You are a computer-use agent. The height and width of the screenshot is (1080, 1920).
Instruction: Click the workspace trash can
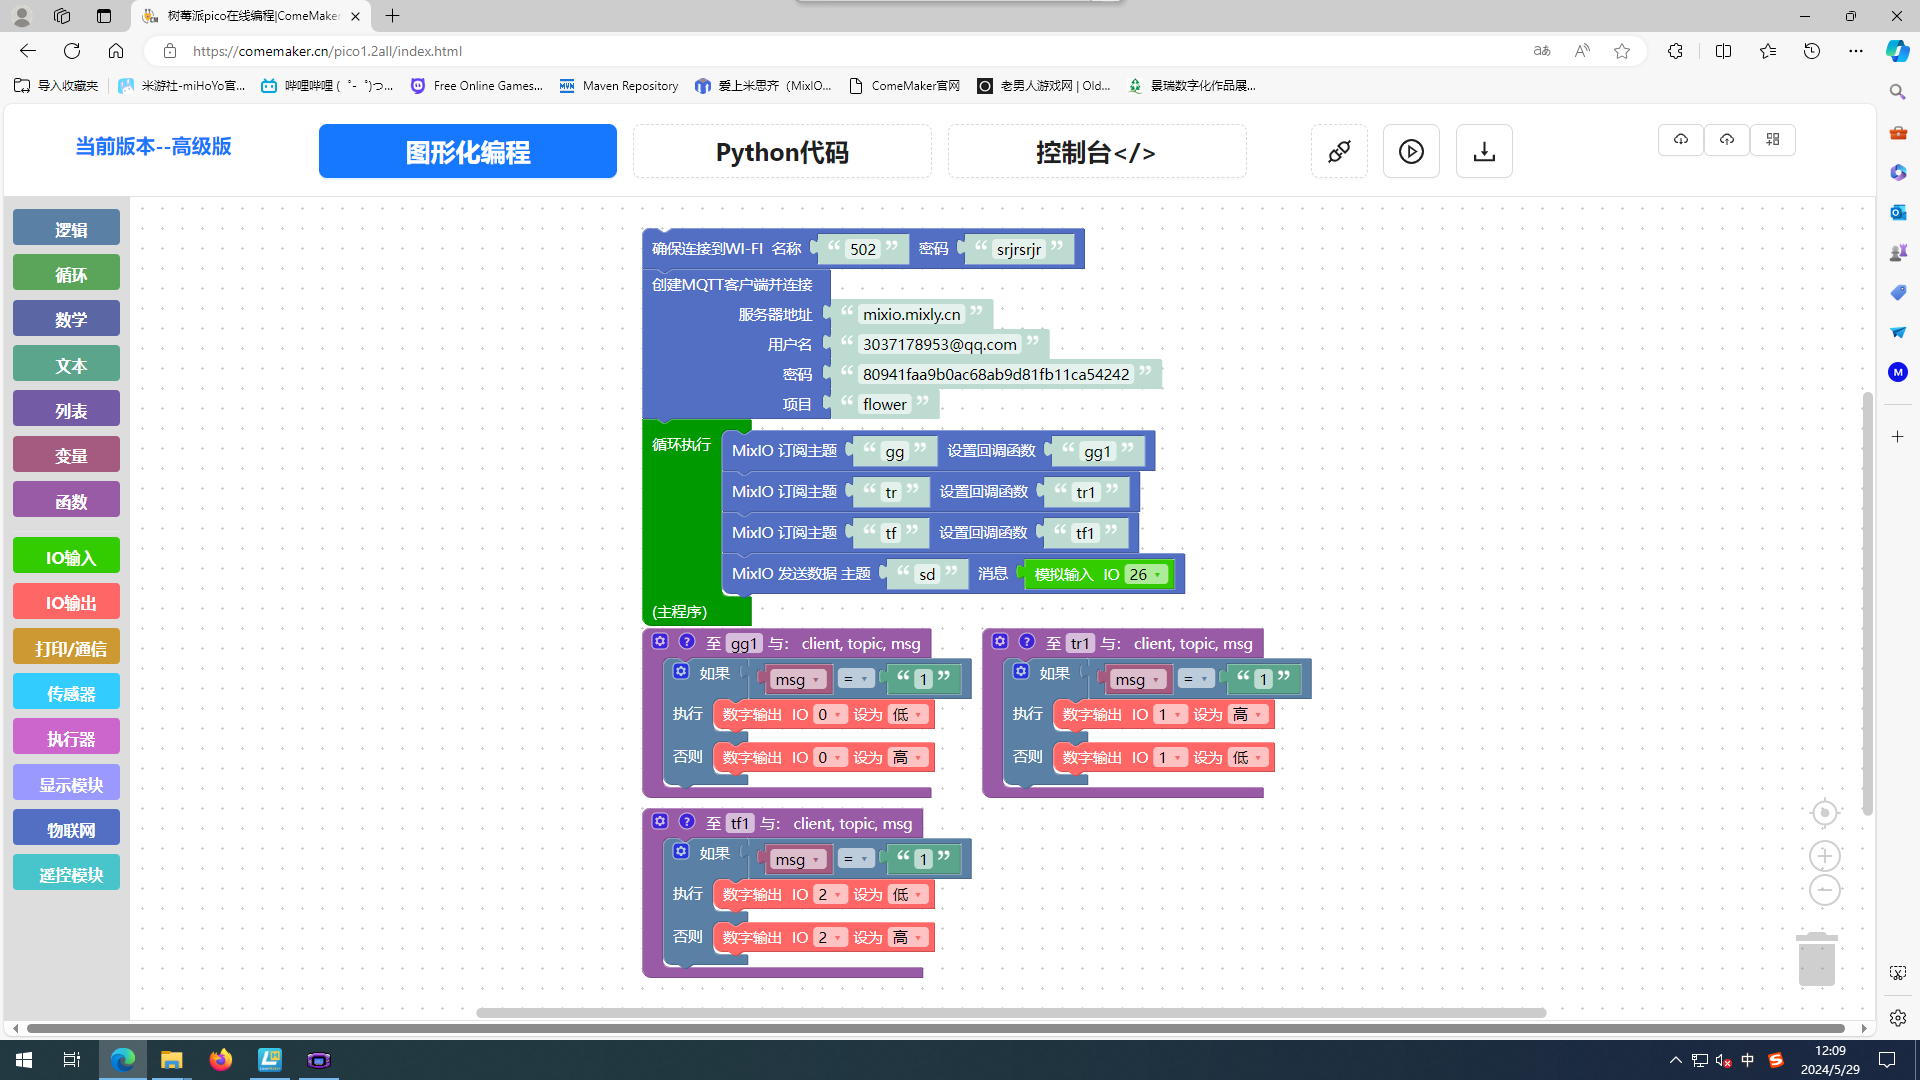pyautogui.click(x=1816, y=959)
